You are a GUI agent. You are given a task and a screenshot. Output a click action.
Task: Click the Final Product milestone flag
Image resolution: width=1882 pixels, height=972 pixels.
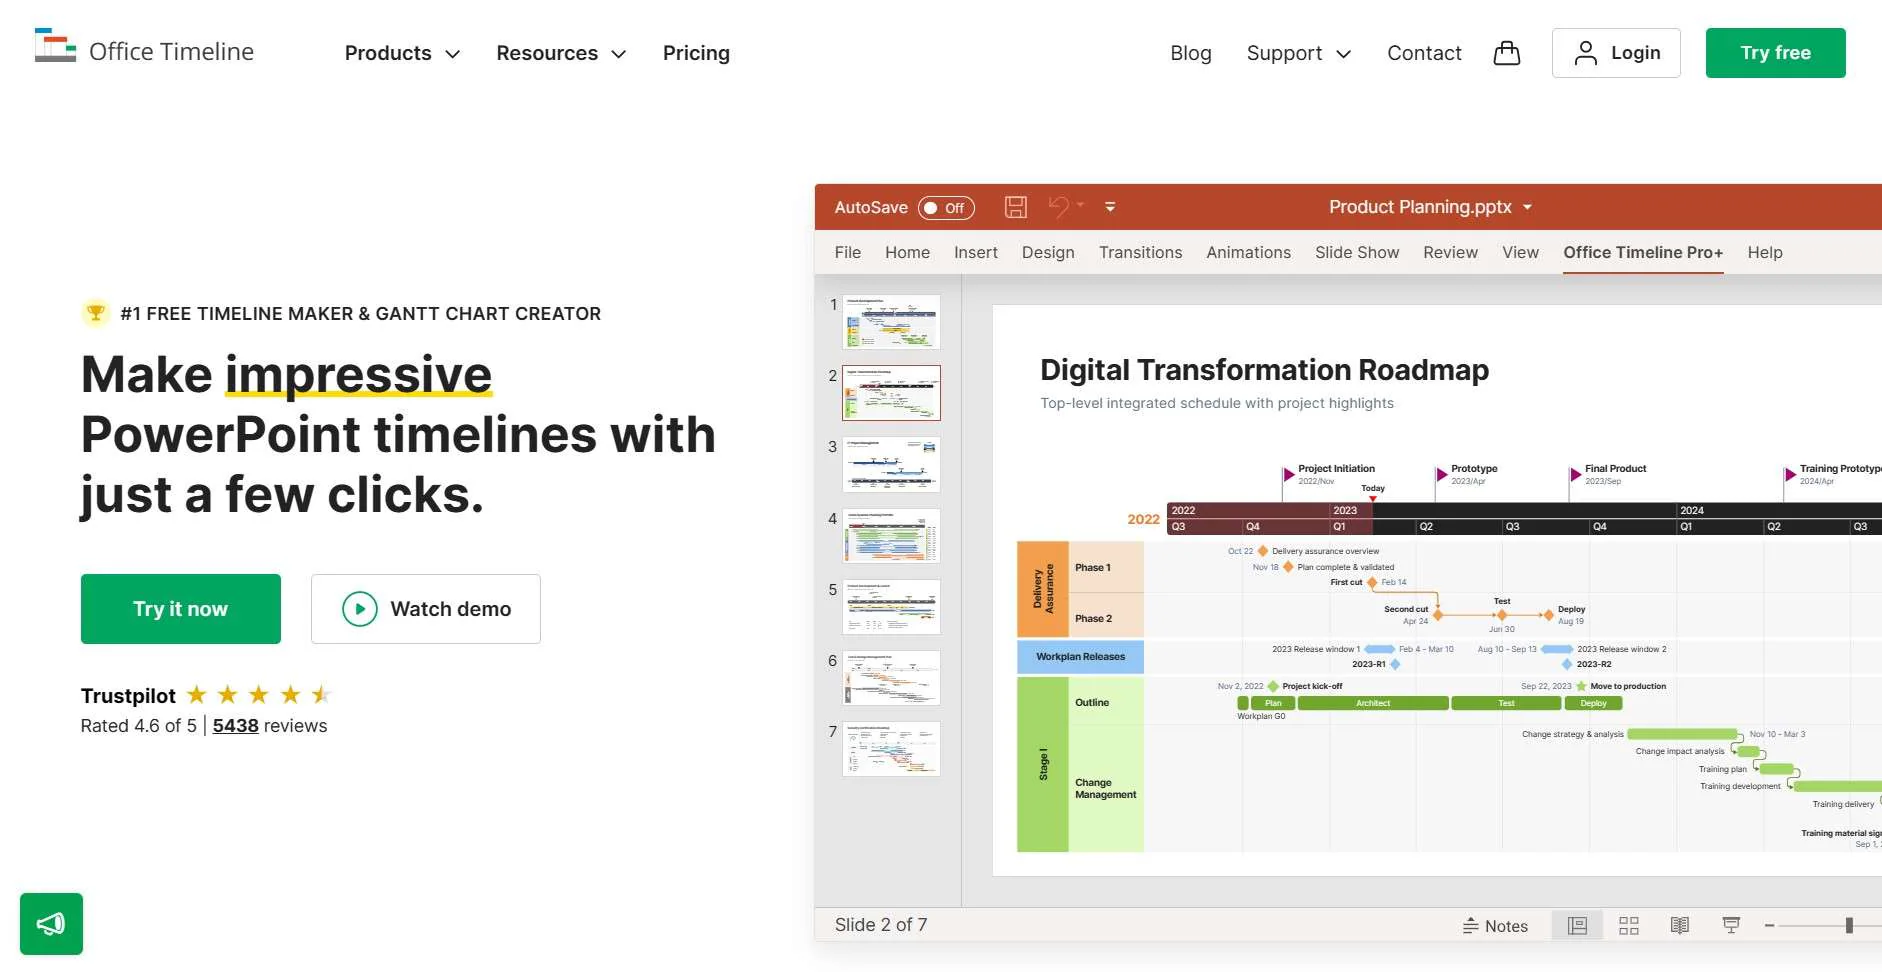click(1576, 474)
